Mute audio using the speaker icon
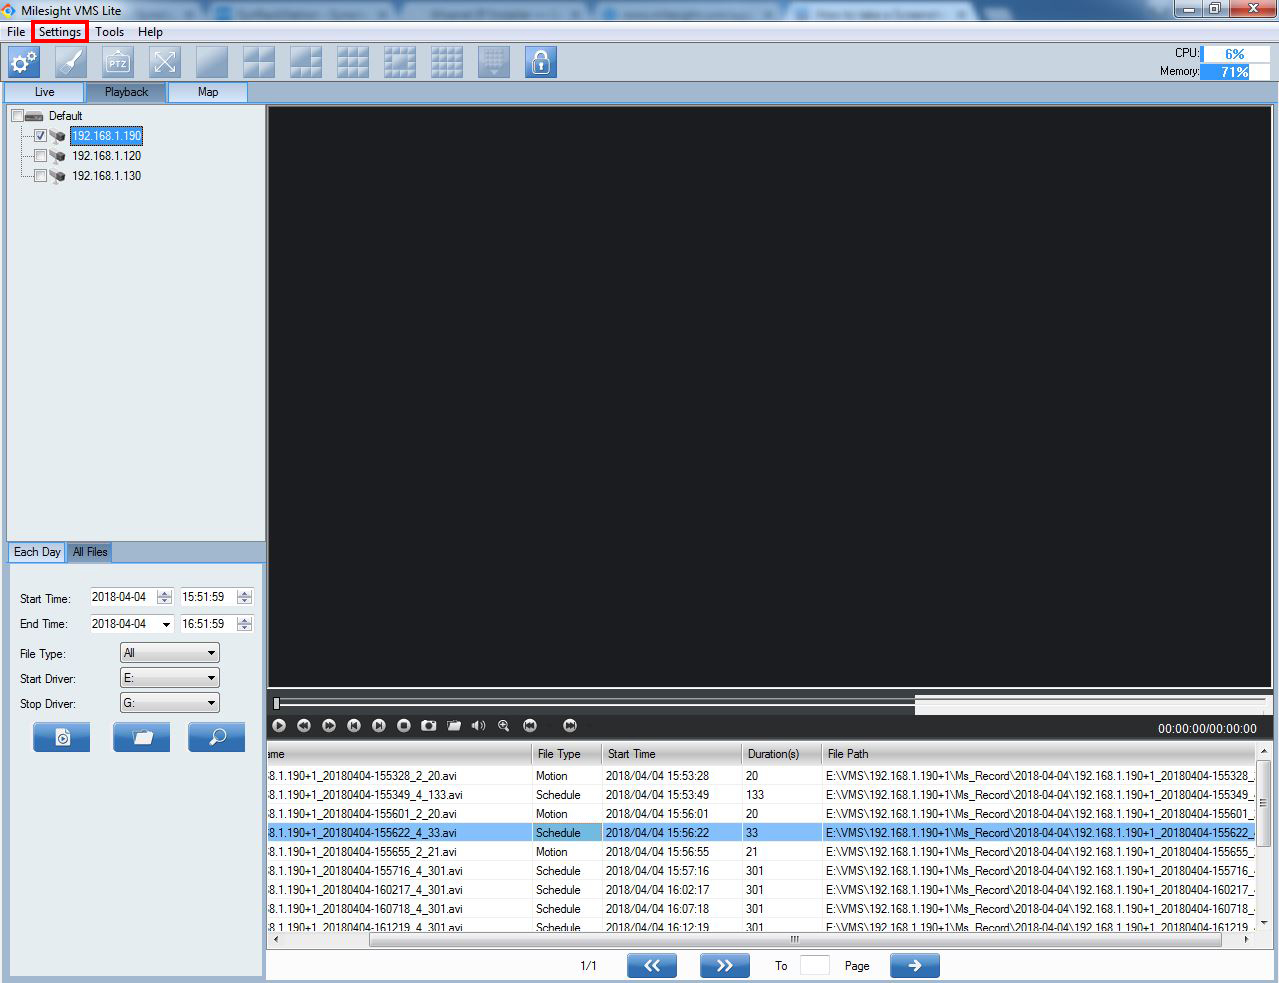The height and width of the screenshot is (983, 1279). point(478,725)
